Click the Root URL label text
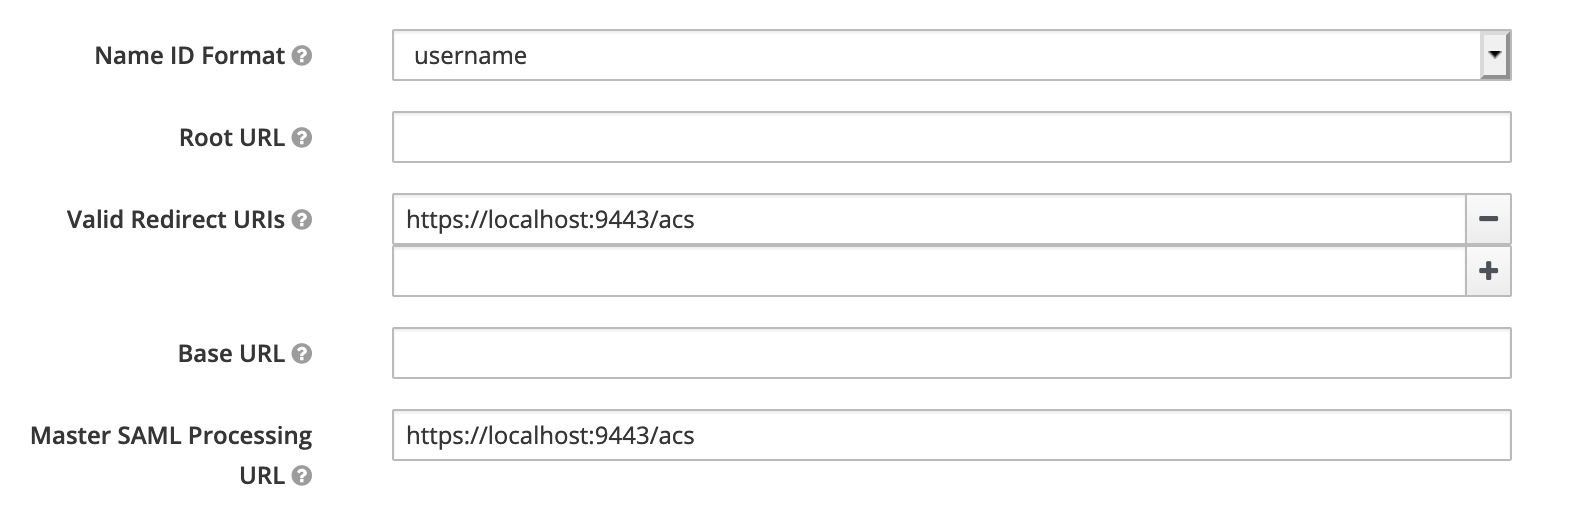 click(x=232, y=138)
